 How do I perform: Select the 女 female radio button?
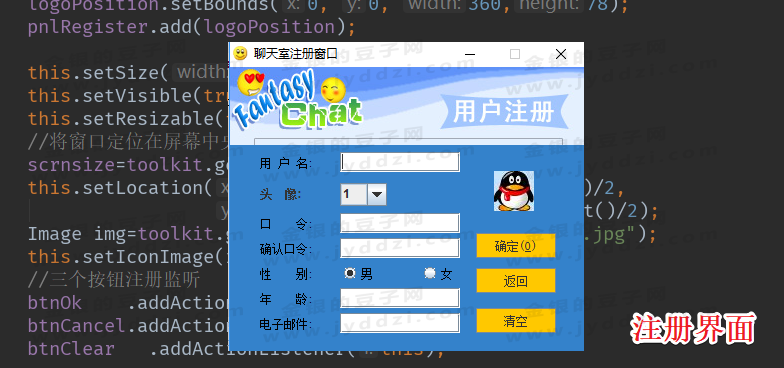click(430, 273)
